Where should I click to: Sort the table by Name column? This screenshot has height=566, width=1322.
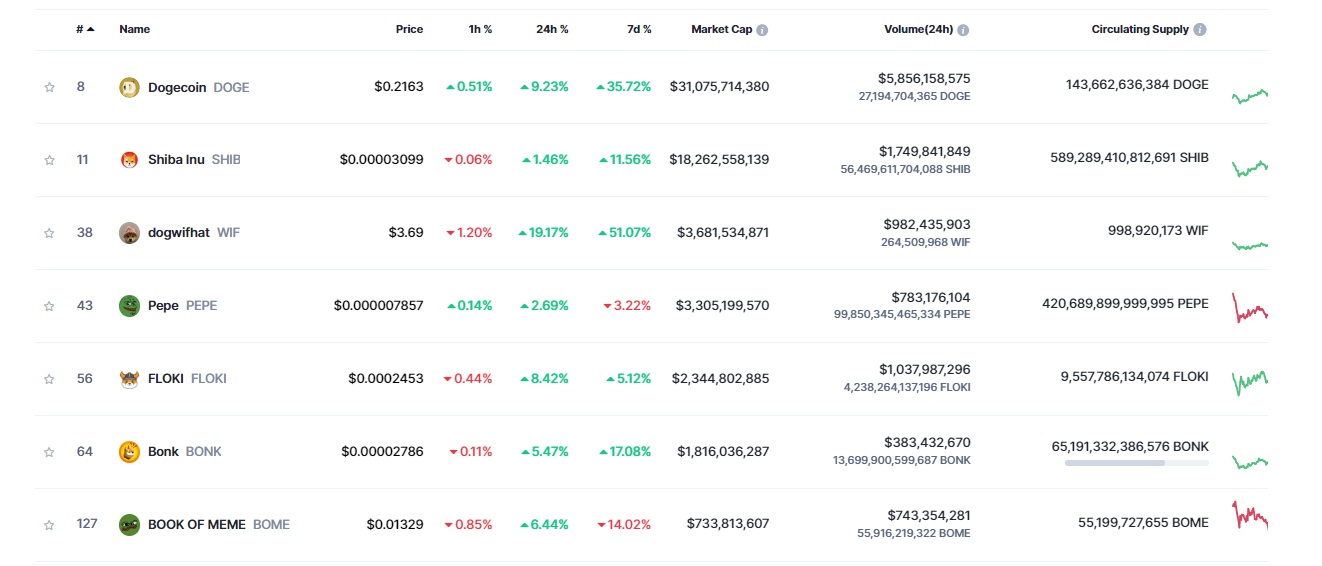134,29
